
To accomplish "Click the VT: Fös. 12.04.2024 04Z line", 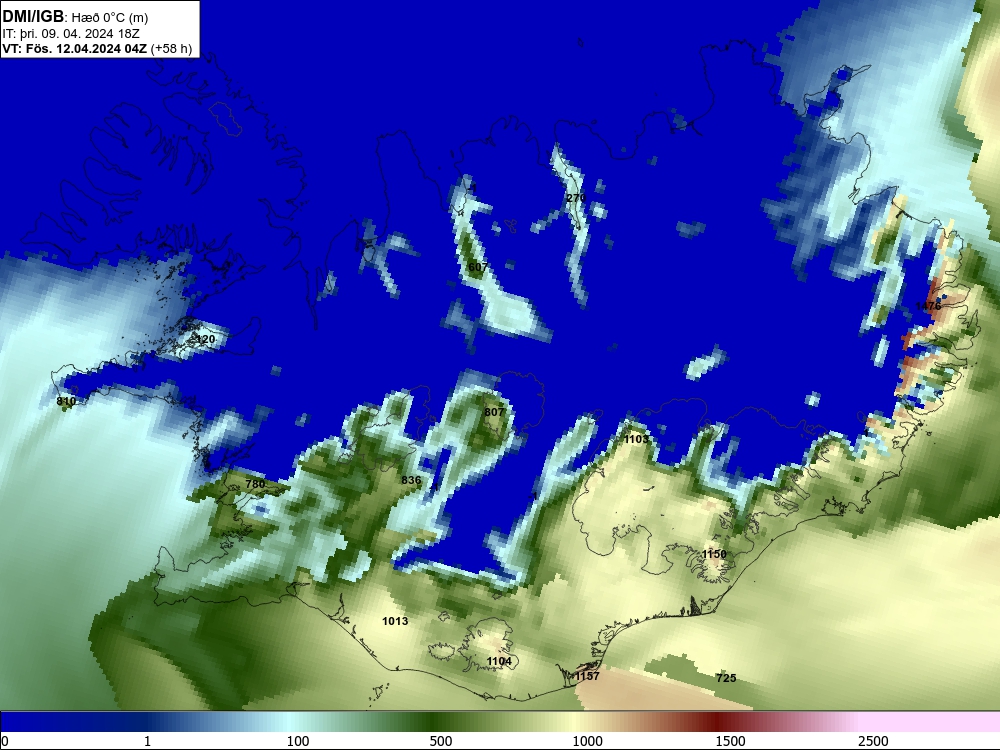I will pyautogui.click(x=97, y=48).
